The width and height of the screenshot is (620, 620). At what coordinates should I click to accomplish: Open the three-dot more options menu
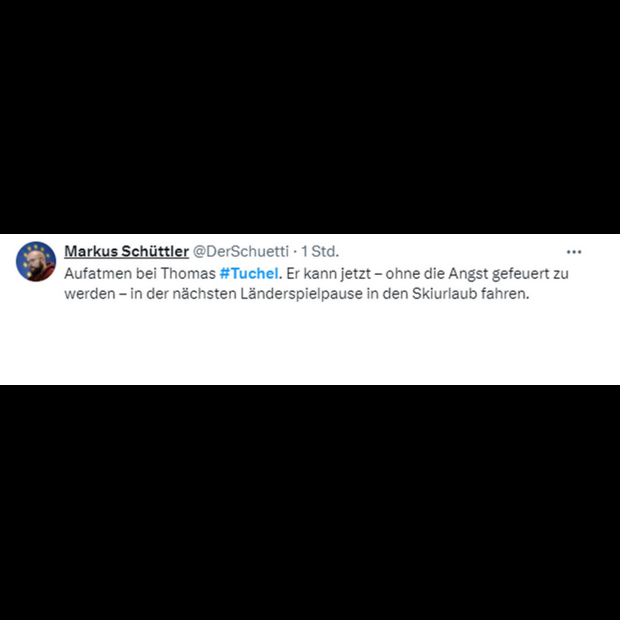pyautogui.click(x=574, y=252)
